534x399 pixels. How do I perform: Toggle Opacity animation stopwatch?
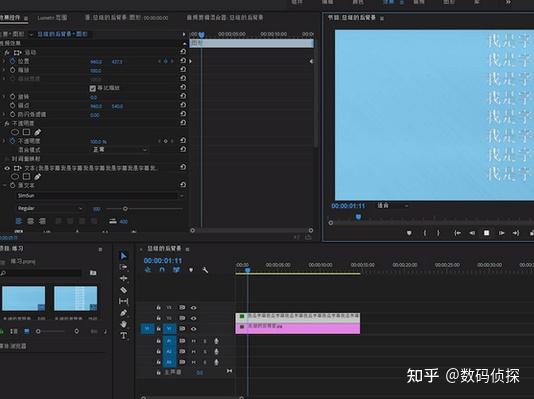click(x=13, y=141)
